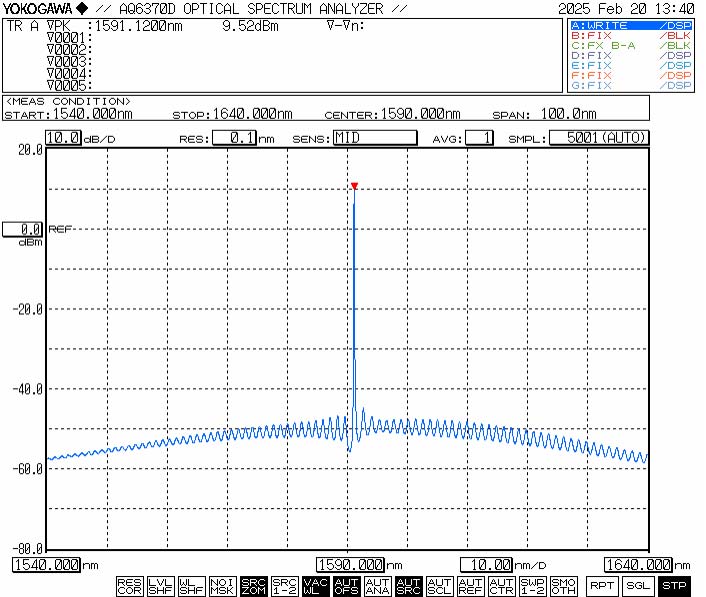This screenshot has width=706, height=597.
Task: Open the SENS MID sensitivity selector
Action: (374, 138)
